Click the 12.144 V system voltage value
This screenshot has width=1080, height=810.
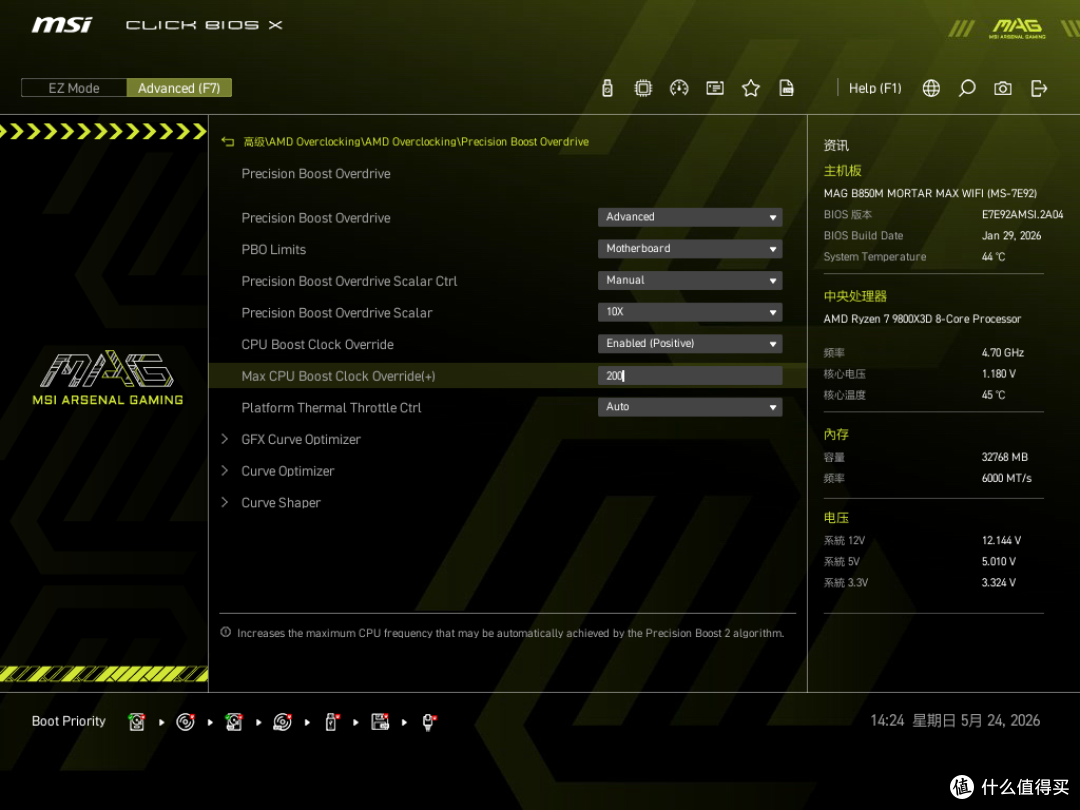(x=1001, y=541)
